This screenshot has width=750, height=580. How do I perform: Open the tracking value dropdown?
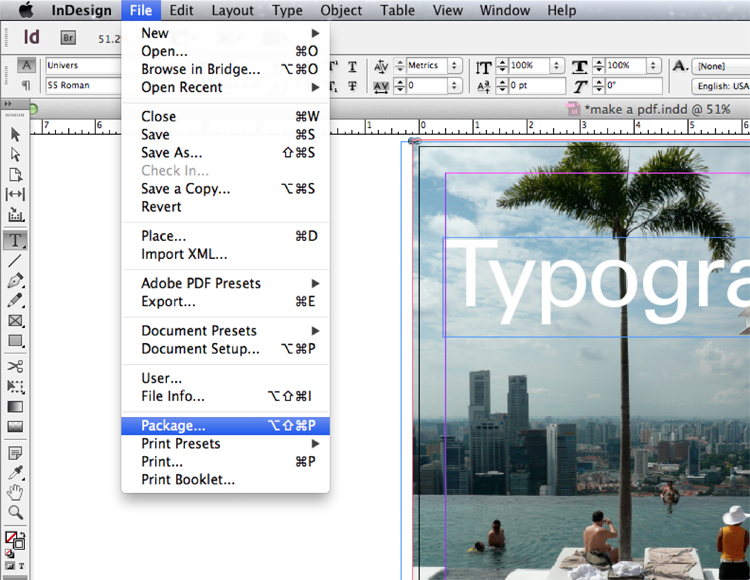point(454,86)
